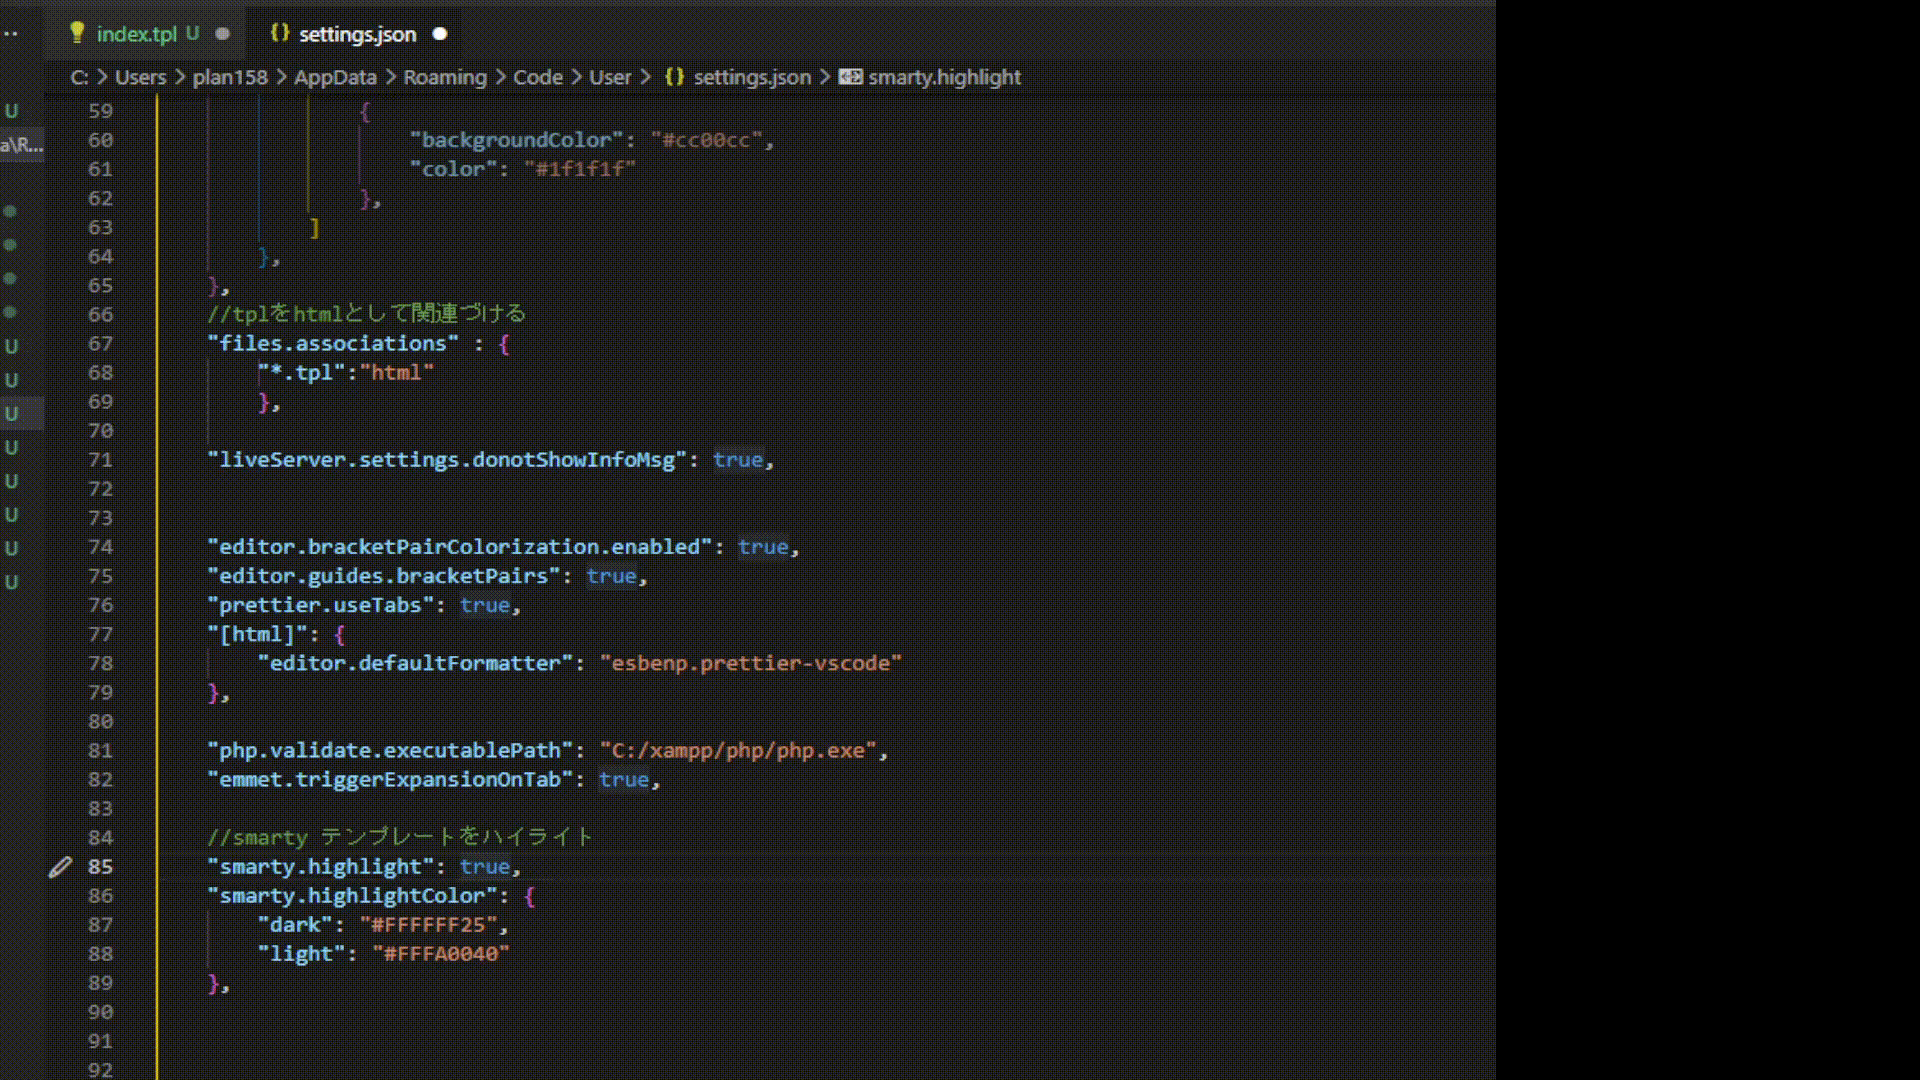The image size is (1920, 1080).
Task: Click the "smarty.highlight" key on line 85
Action: point(321,866)
